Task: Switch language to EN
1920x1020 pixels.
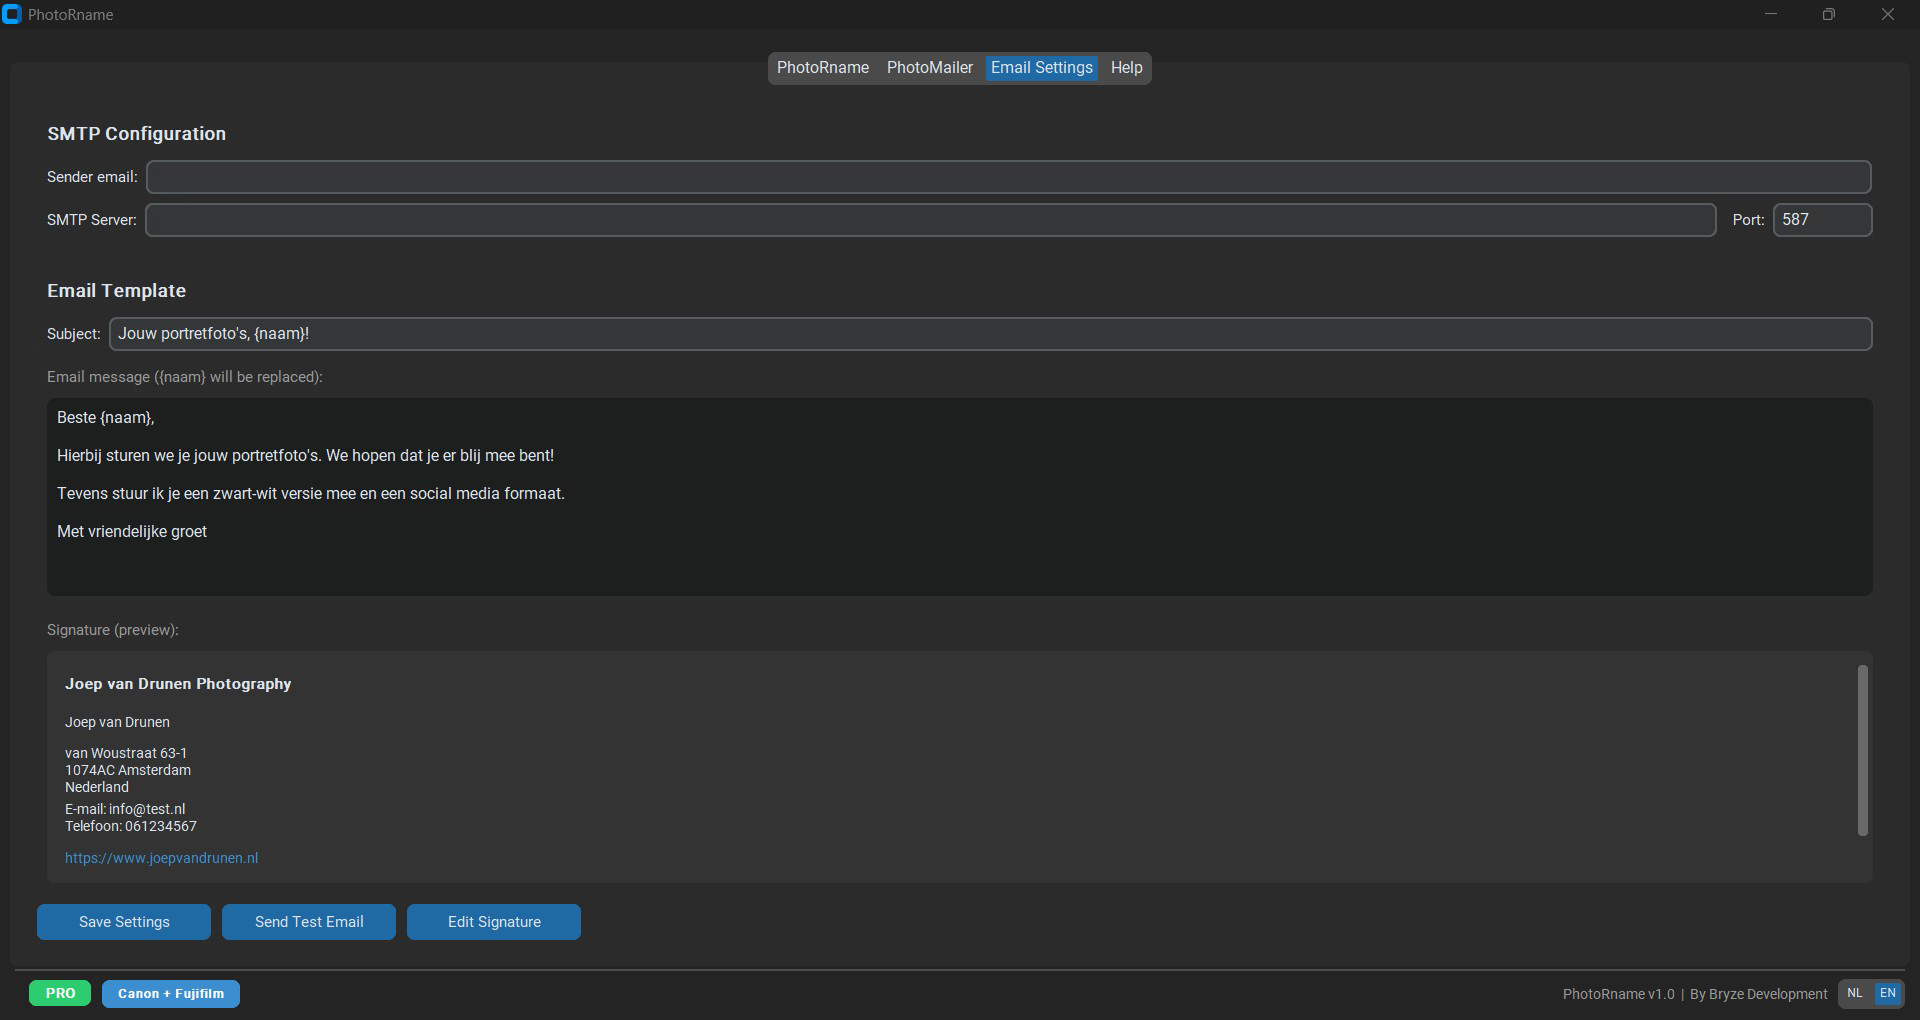Action: pos(1887,993)
